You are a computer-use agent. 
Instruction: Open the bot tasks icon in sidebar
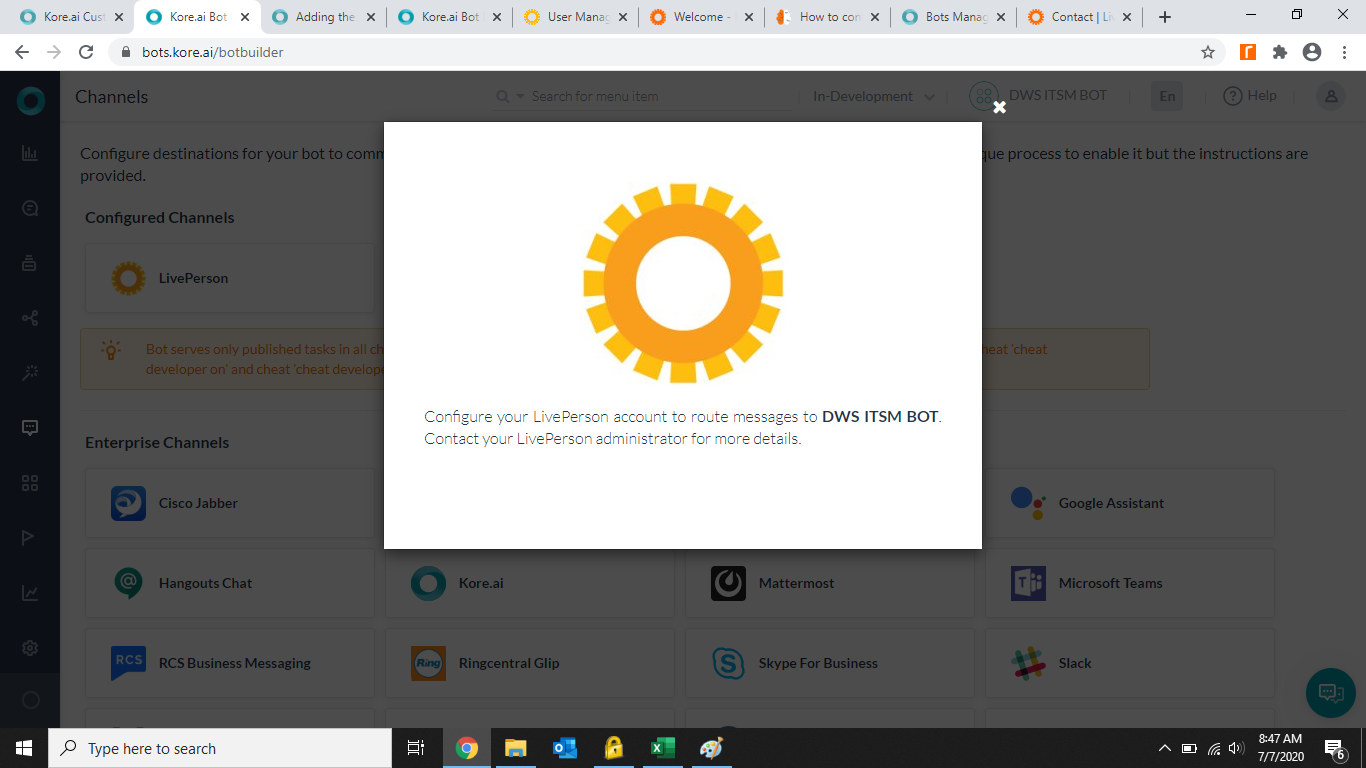tap(30, 263)
